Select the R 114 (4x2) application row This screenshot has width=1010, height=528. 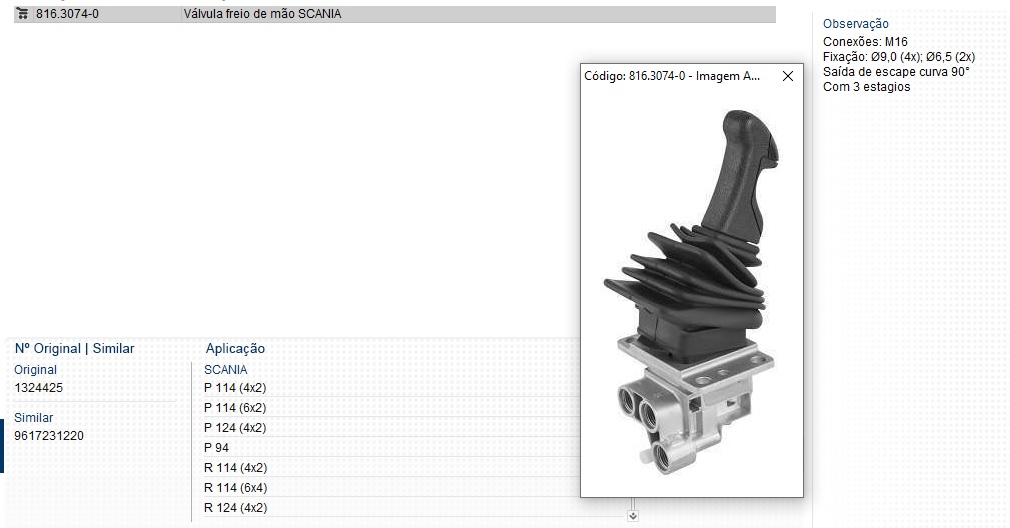click(x=235, y=468)
